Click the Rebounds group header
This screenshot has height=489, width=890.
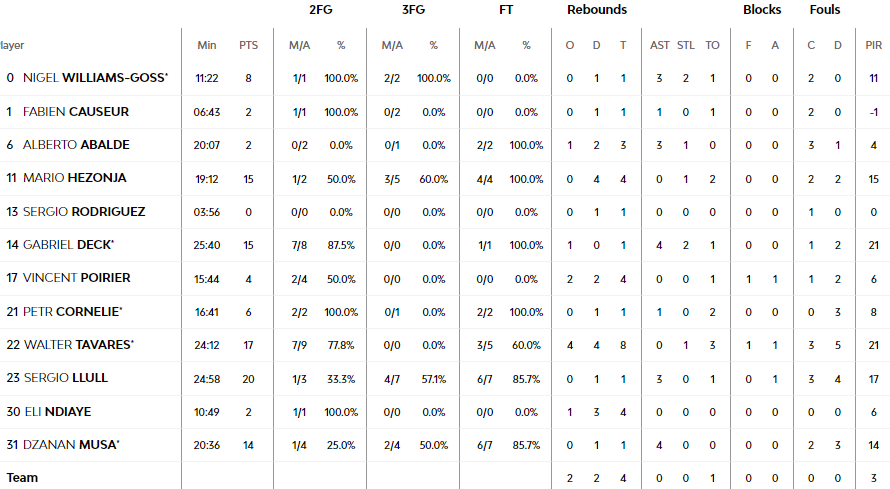tap(597, 10)
